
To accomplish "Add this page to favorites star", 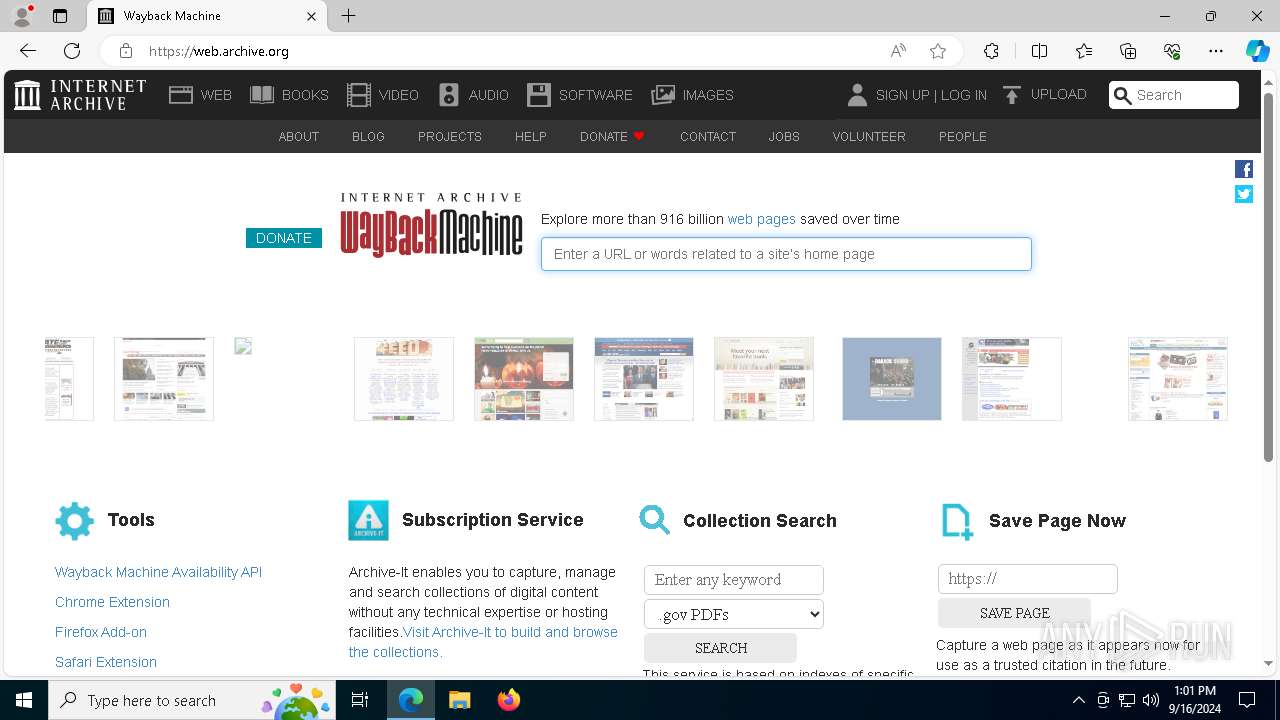I will pyautogui.click(x=938, y=51).
